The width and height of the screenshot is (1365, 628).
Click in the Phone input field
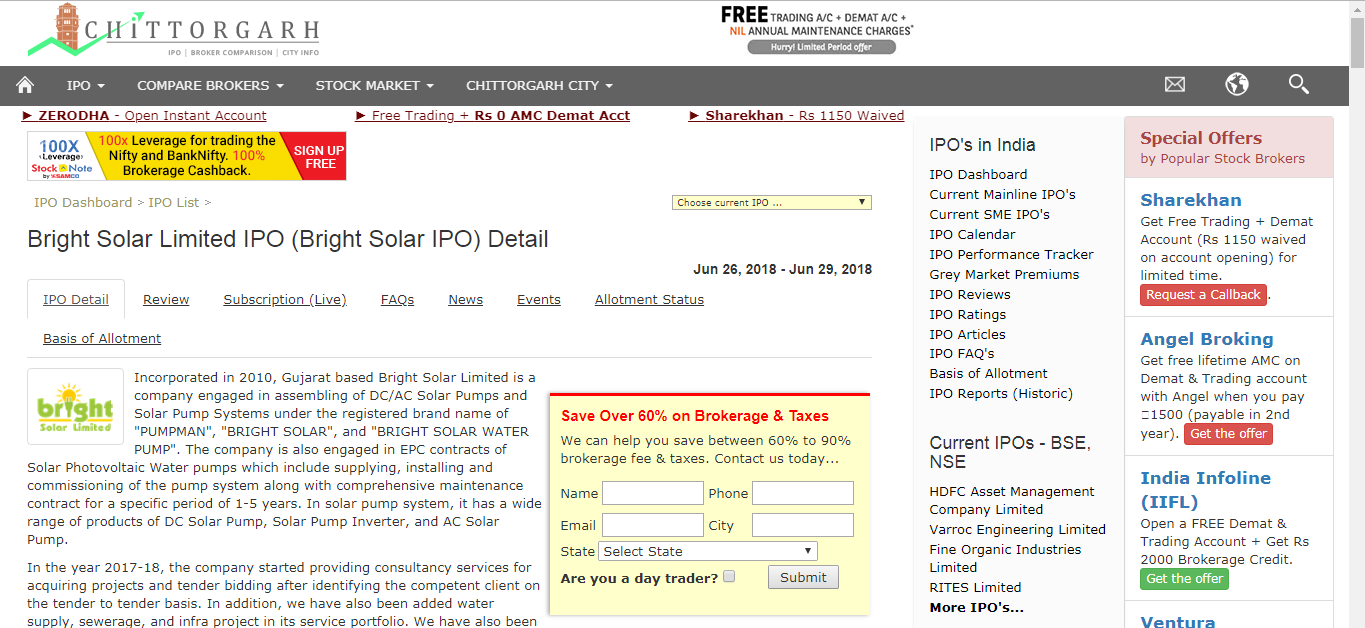click(803, 493)
